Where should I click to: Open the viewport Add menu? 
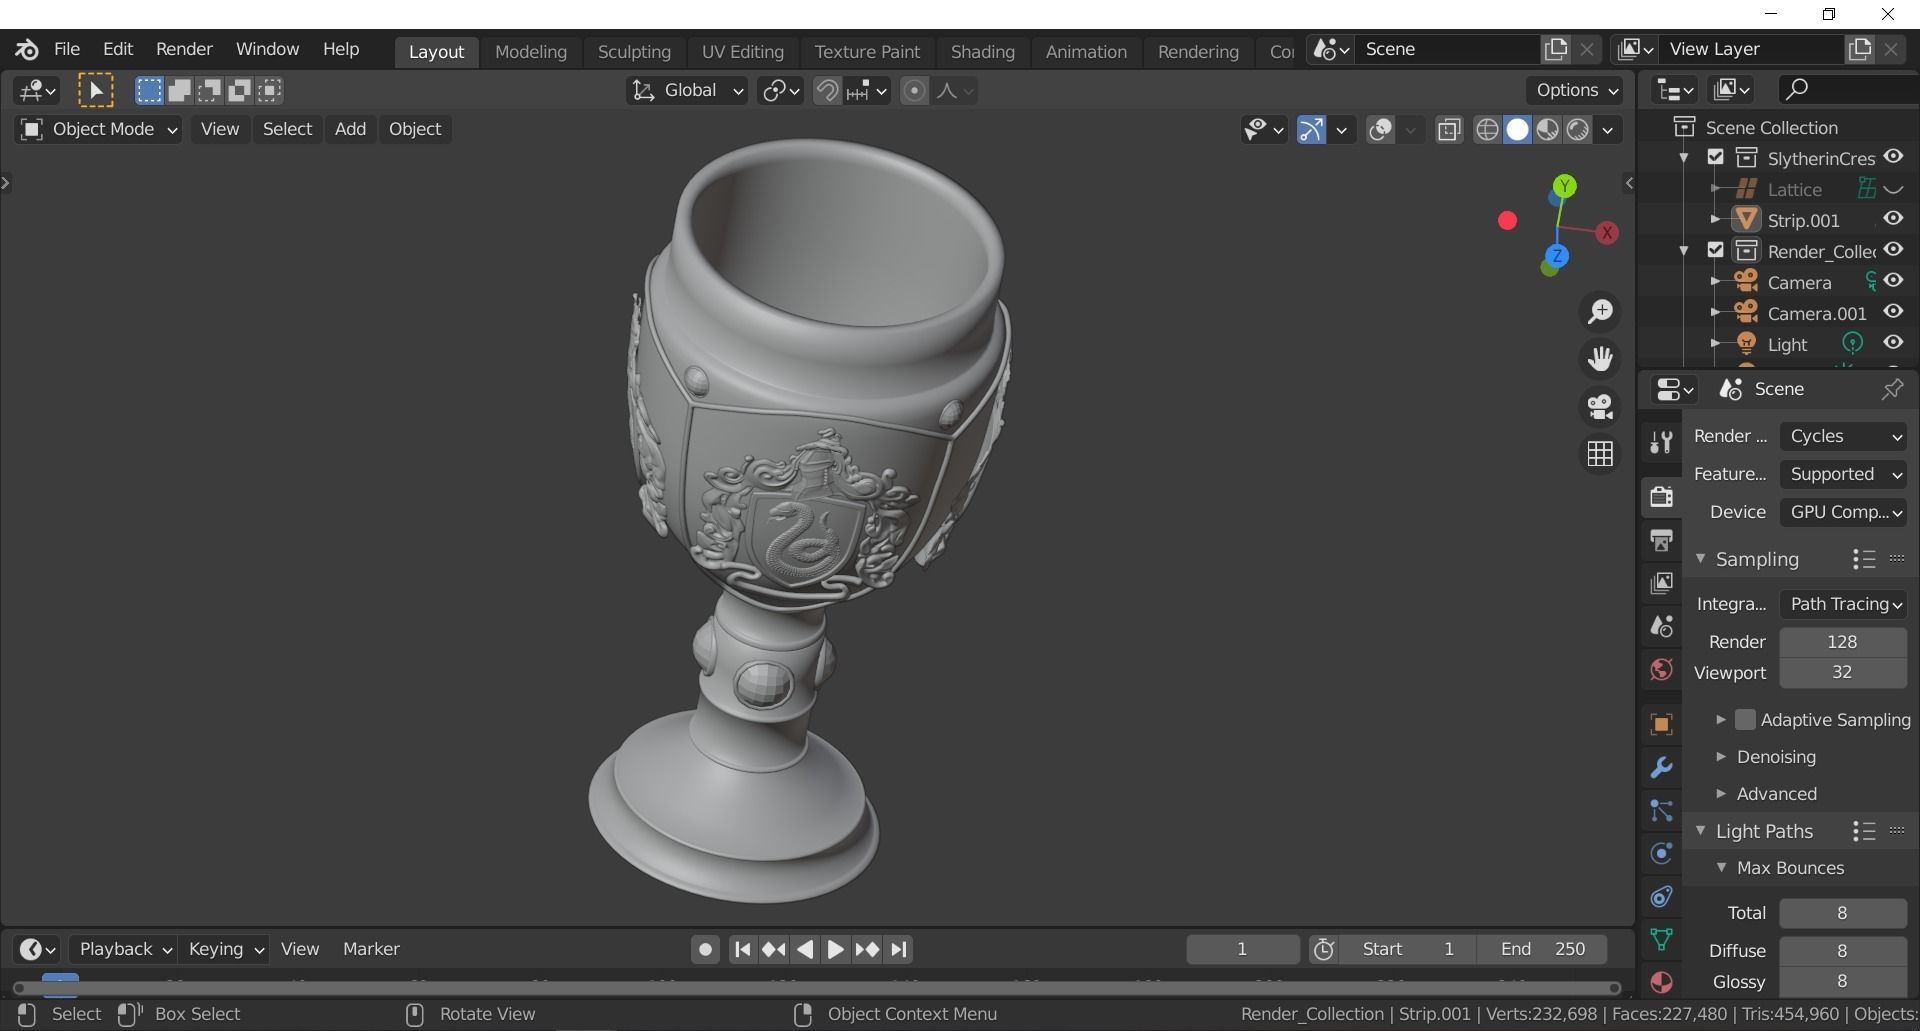coord(350,130)
